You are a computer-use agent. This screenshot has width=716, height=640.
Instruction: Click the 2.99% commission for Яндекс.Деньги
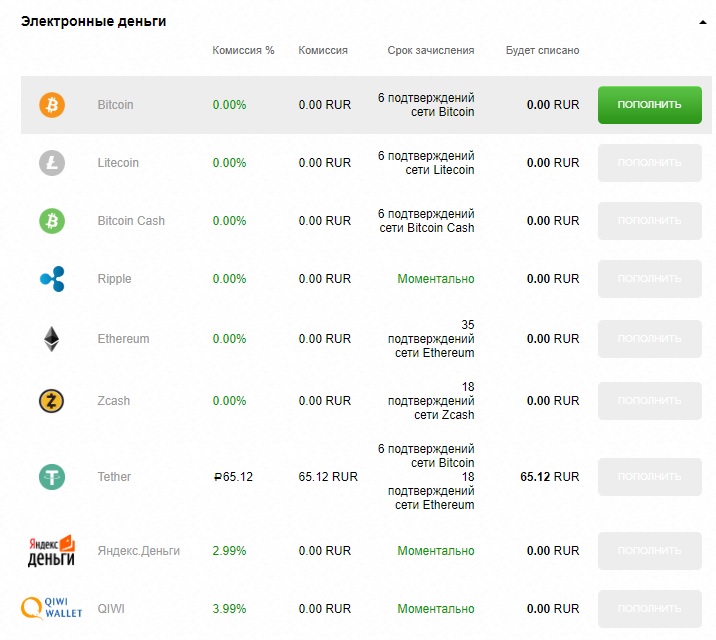[229, 551]
